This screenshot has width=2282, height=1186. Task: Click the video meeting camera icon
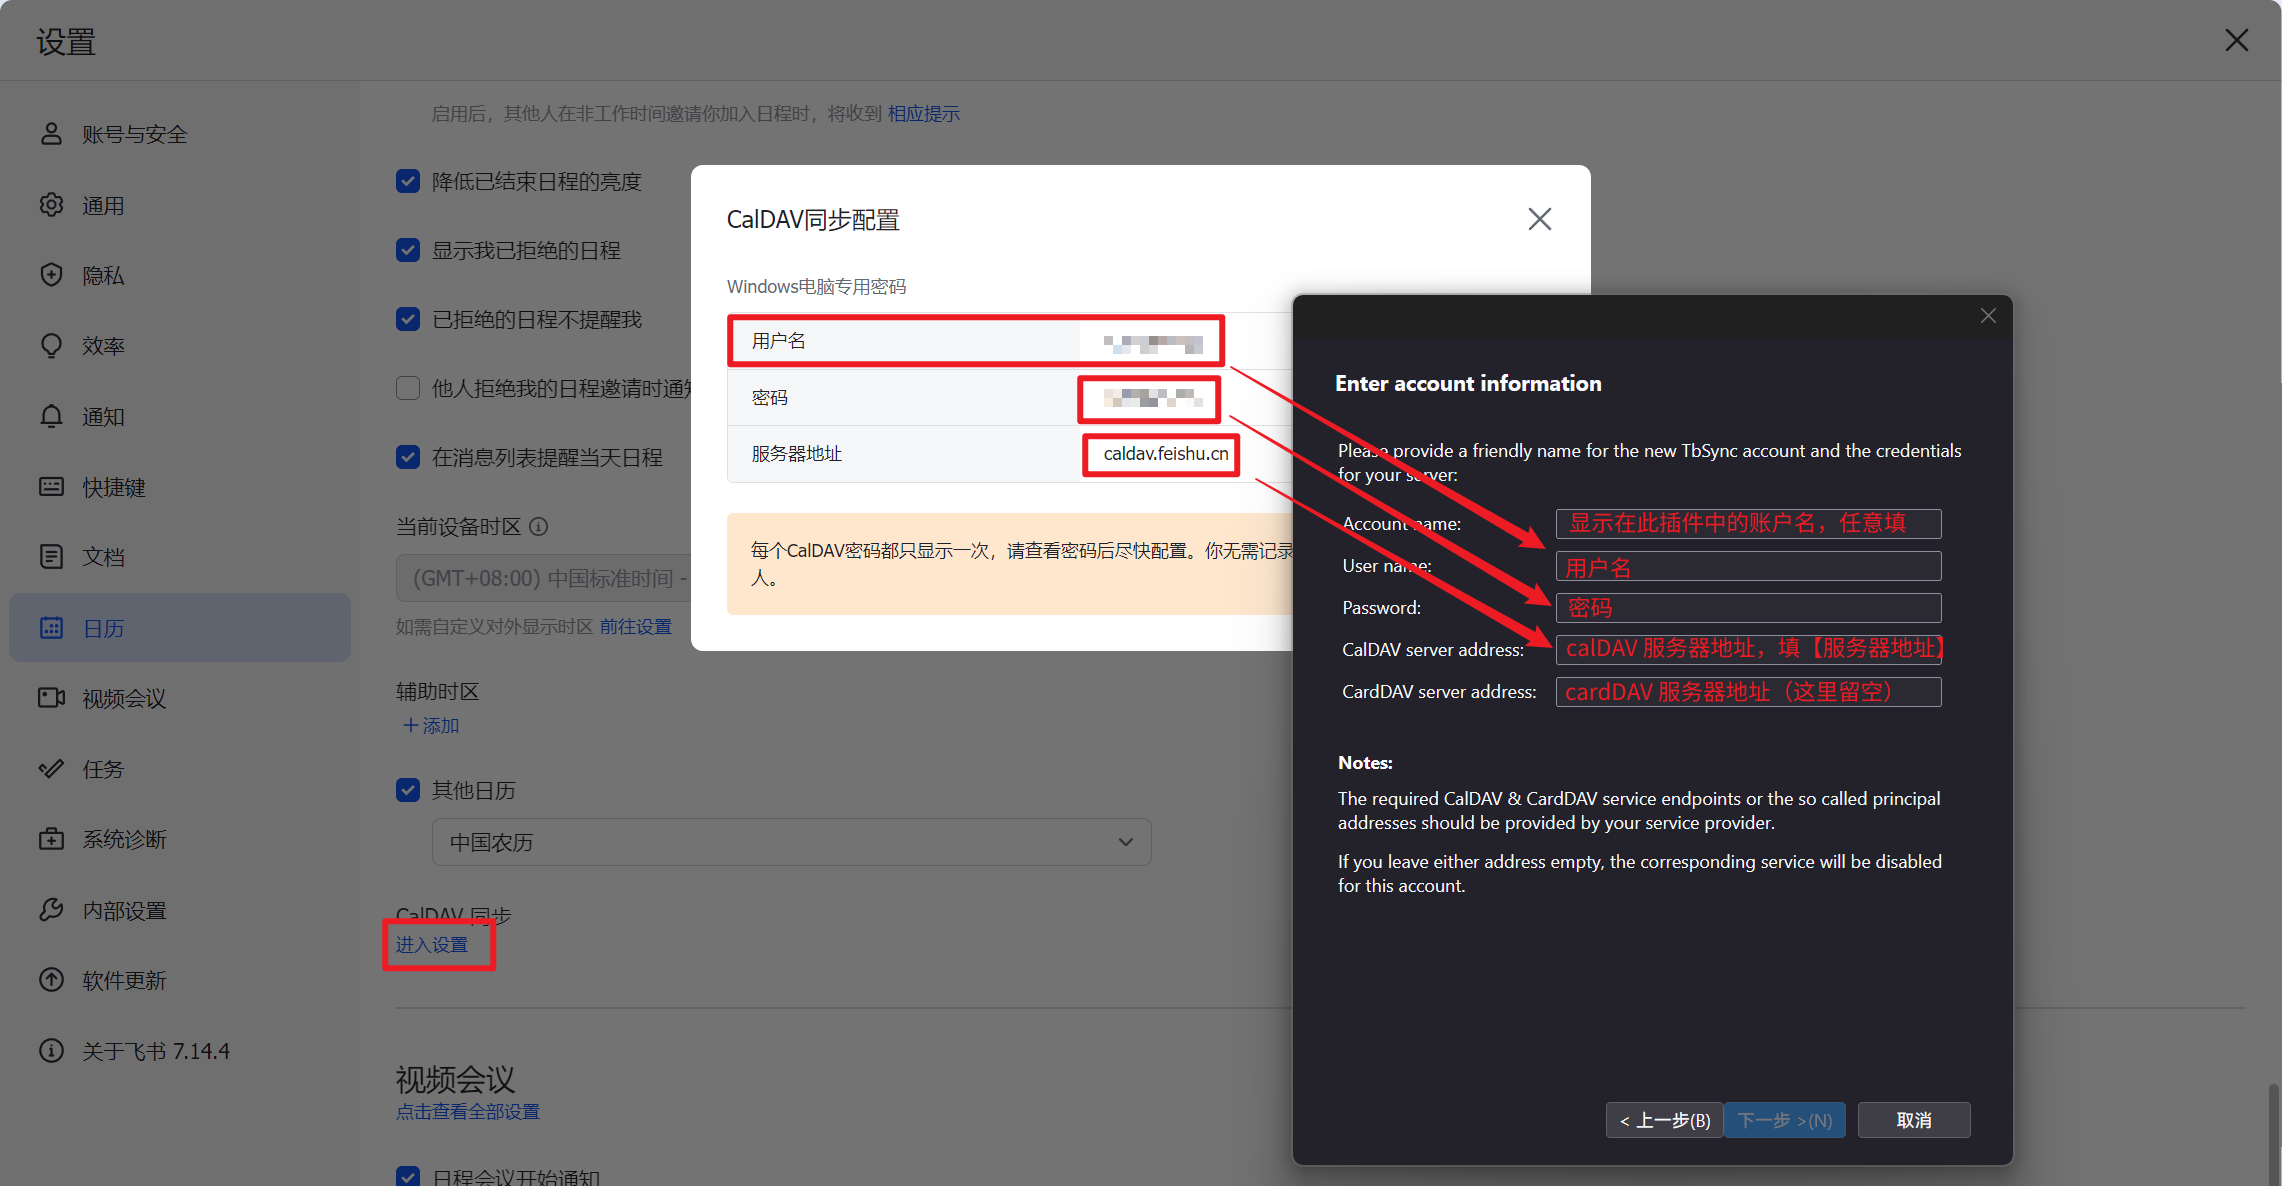51,698
